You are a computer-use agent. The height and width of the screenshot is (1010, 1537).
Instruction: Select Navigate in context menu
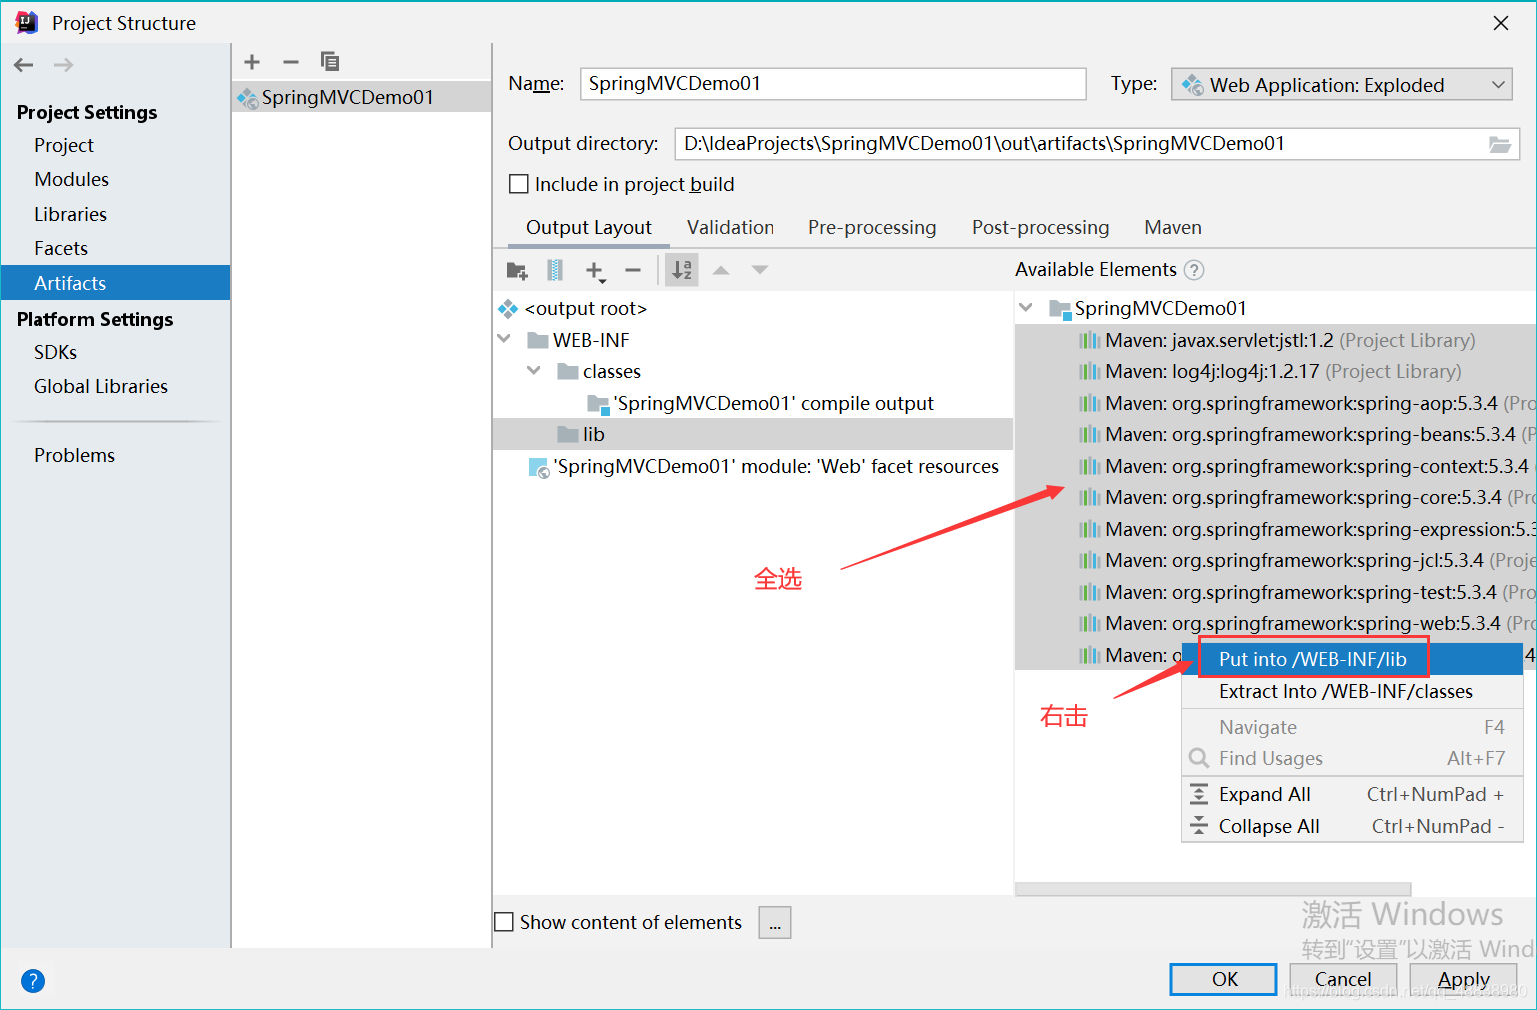[x=1352, y=727]
